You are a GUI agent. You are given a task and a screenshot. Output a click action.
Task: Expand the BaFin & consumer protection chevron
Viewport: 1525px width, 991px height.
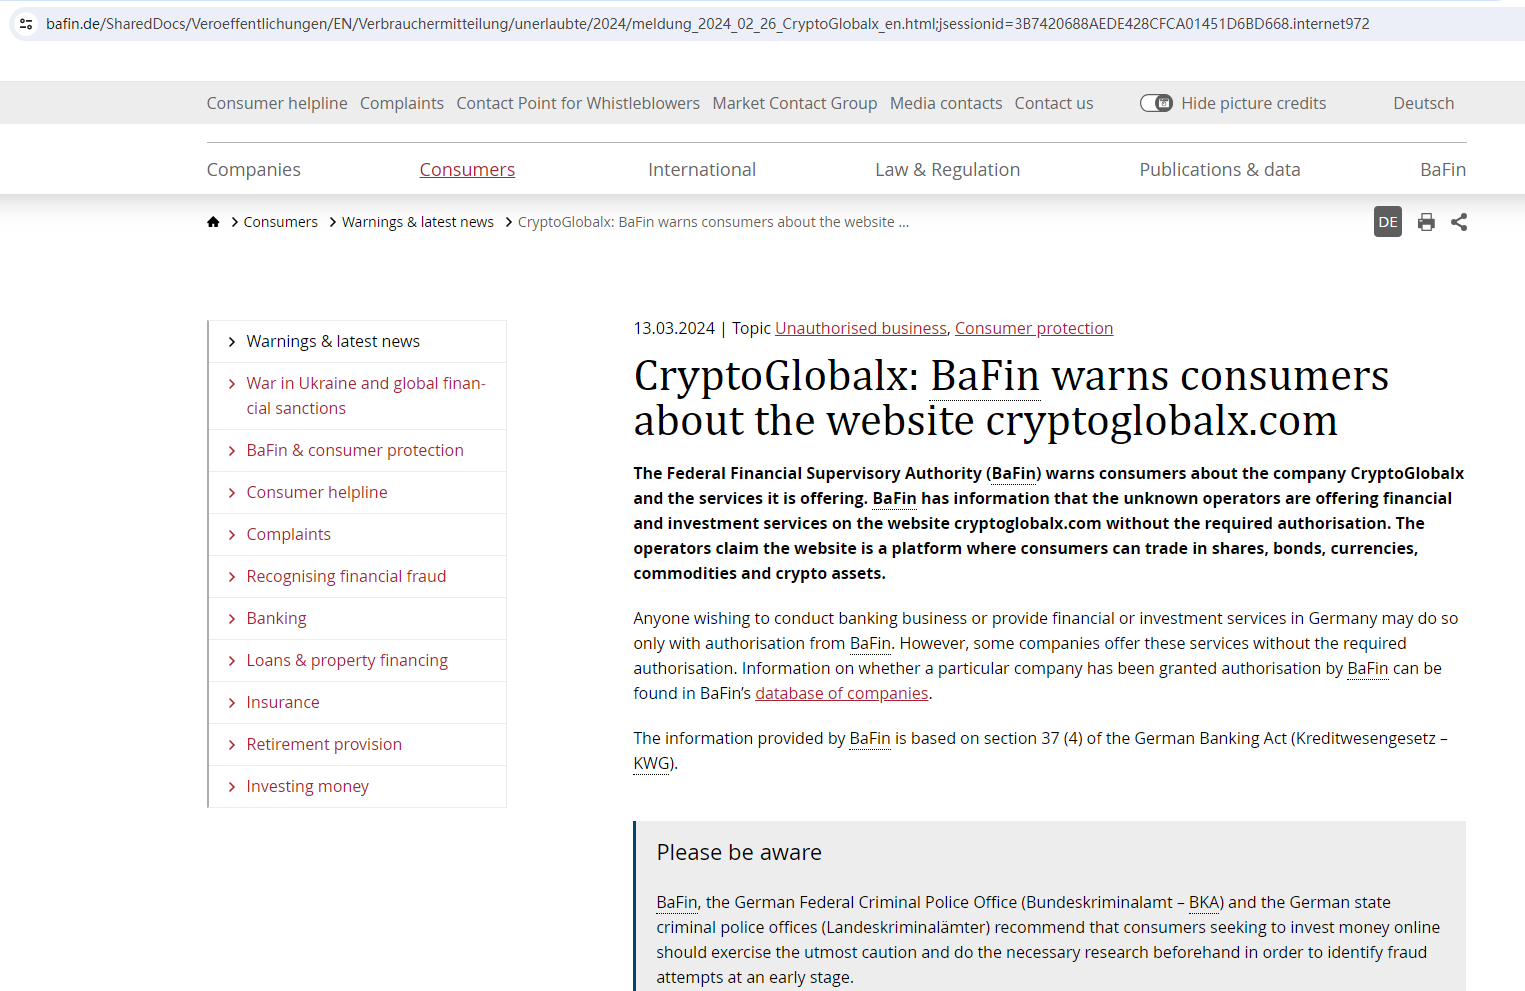232,451
